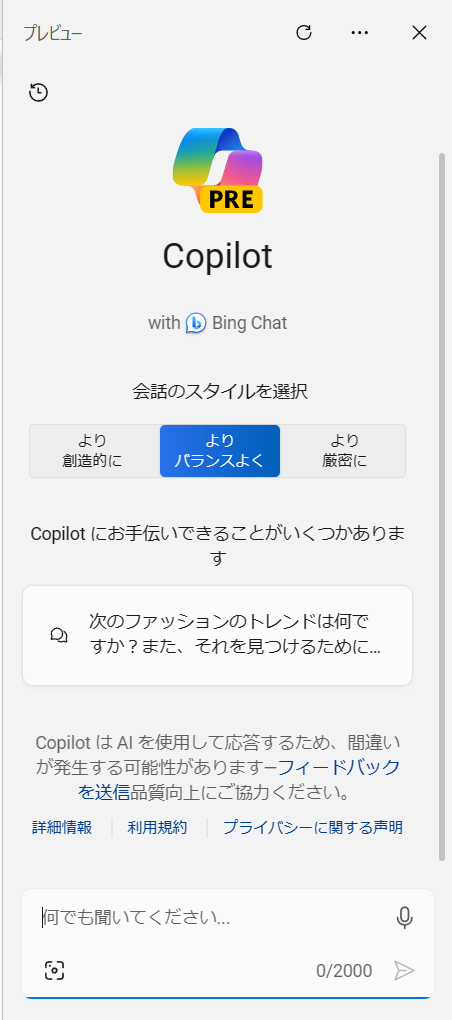Click the Bing Chat bubble icon
The height and width of the screenshot is (1020, 452).
196,323
